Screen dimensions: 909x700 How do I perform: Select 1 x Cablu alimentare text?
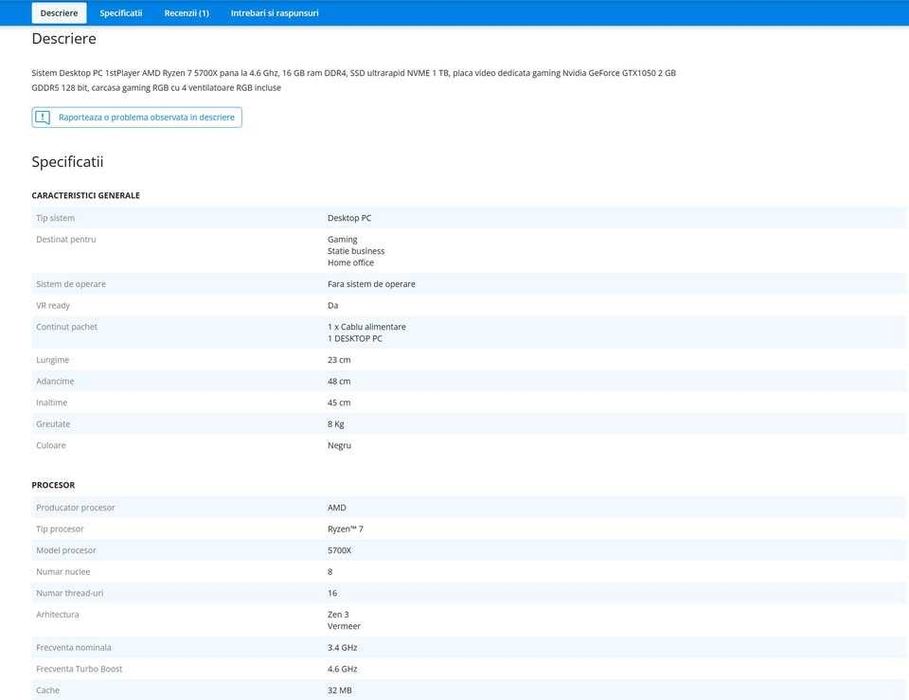(x=366, y=327)
